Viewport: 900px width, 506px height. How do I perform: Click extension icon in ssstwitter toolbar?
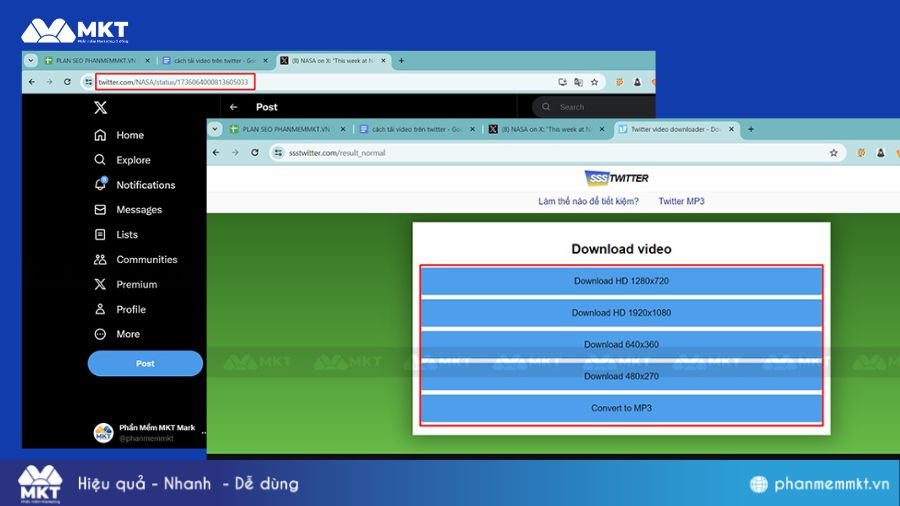tap(861, 153)
